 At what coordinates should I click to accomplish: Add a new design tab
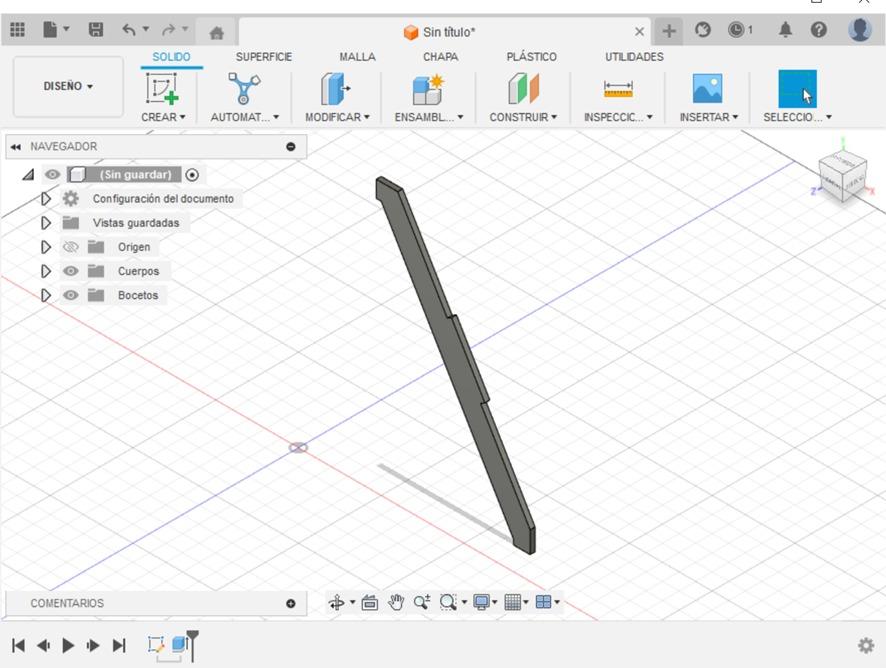(668, 31)
